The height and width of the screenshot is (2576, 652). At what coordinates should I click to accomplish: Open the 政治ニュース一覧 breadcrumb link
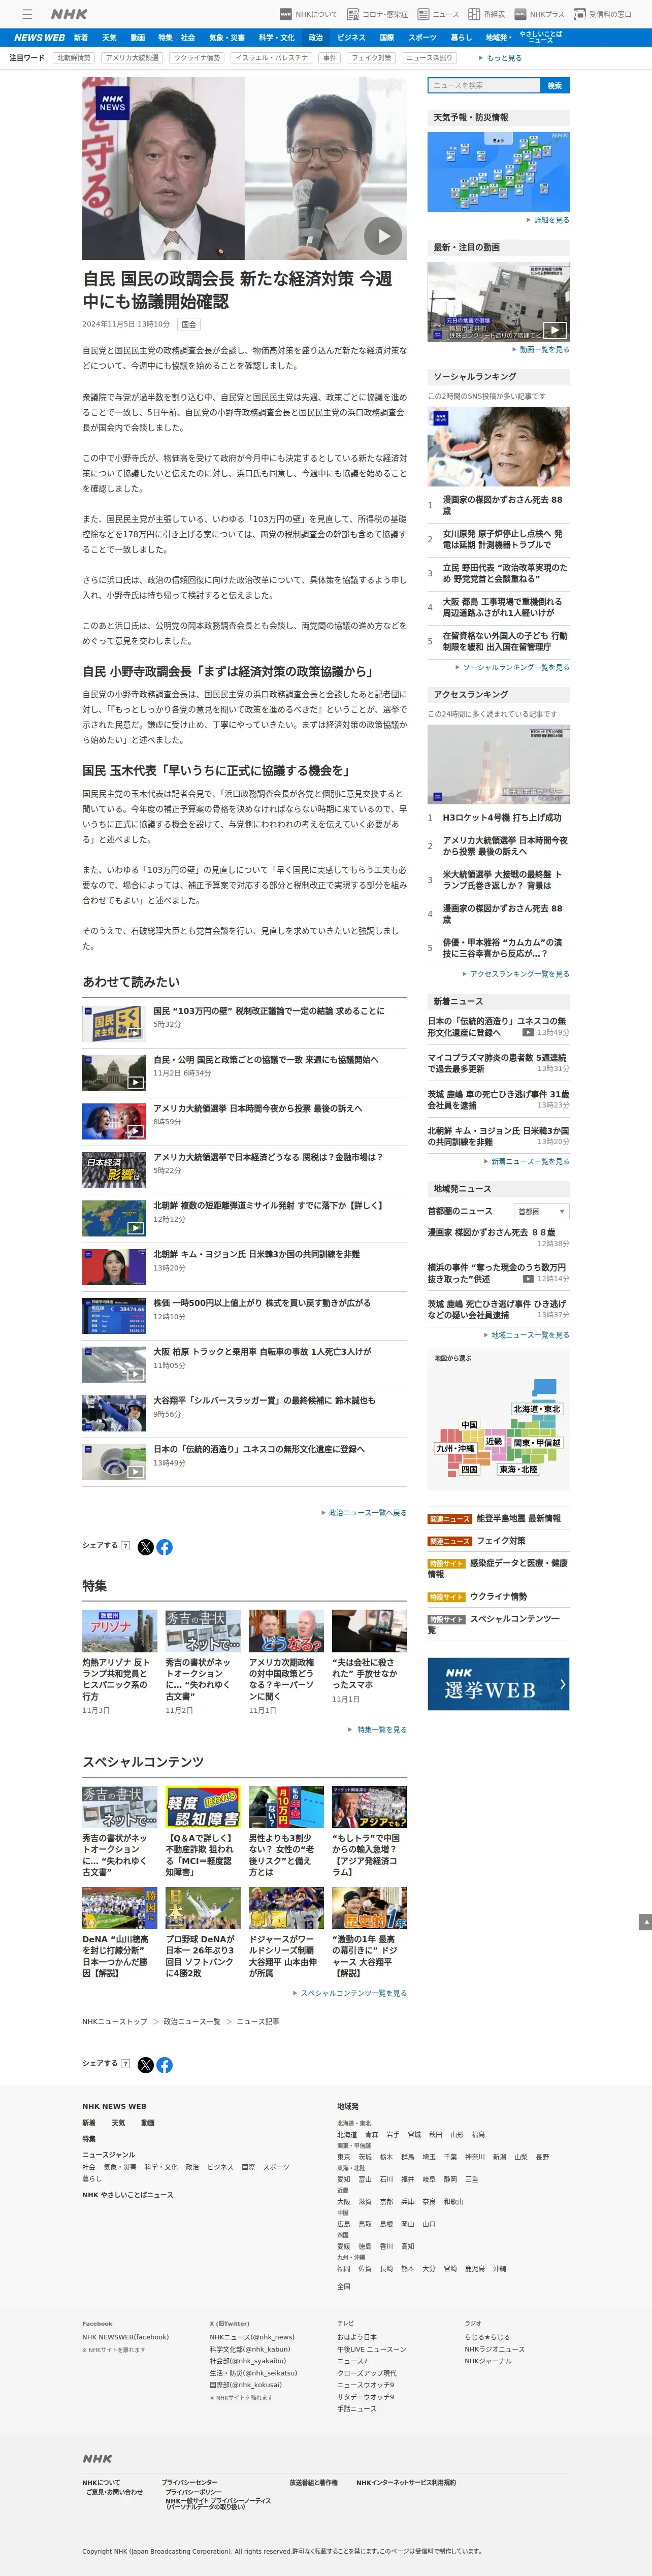192,2022
